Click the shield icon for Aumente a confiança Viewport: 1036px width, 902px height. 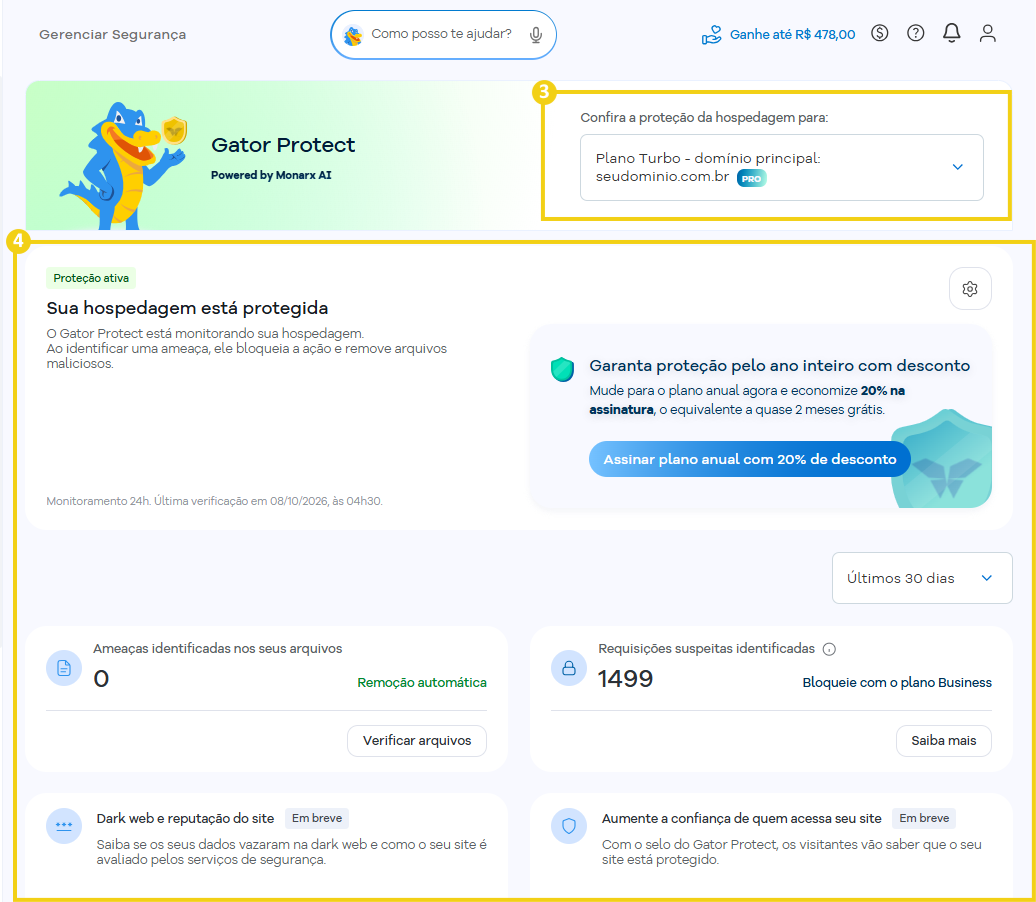569,826
